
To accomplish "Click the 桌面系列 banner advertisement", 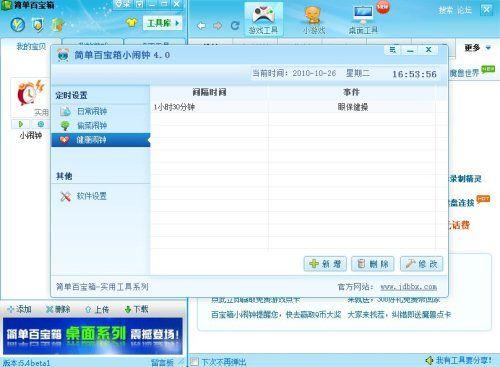I will tap(93, 336).
